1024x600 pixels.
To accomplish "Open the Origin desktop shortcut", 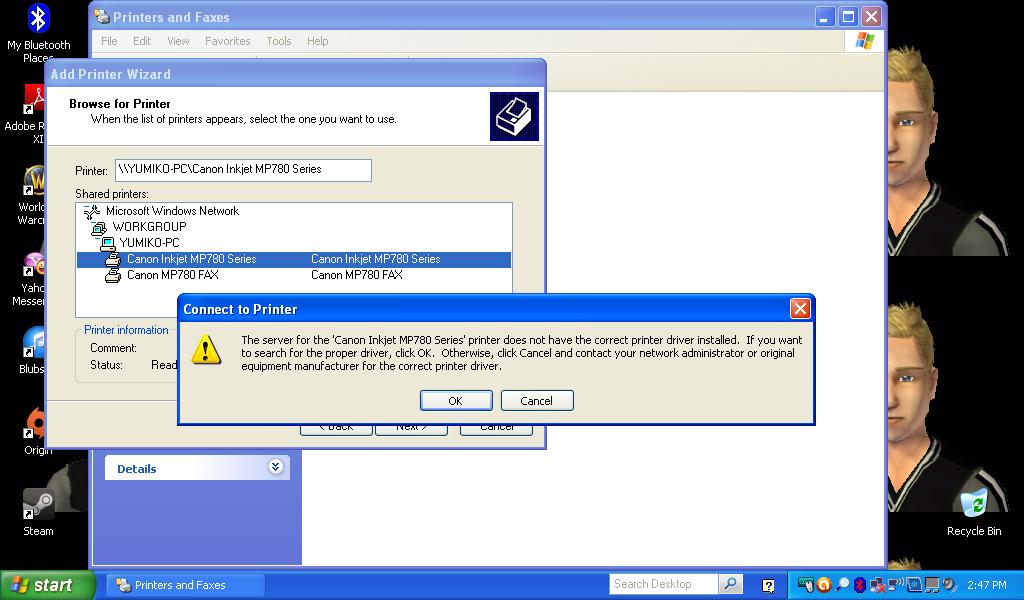I will coord(38,431).
